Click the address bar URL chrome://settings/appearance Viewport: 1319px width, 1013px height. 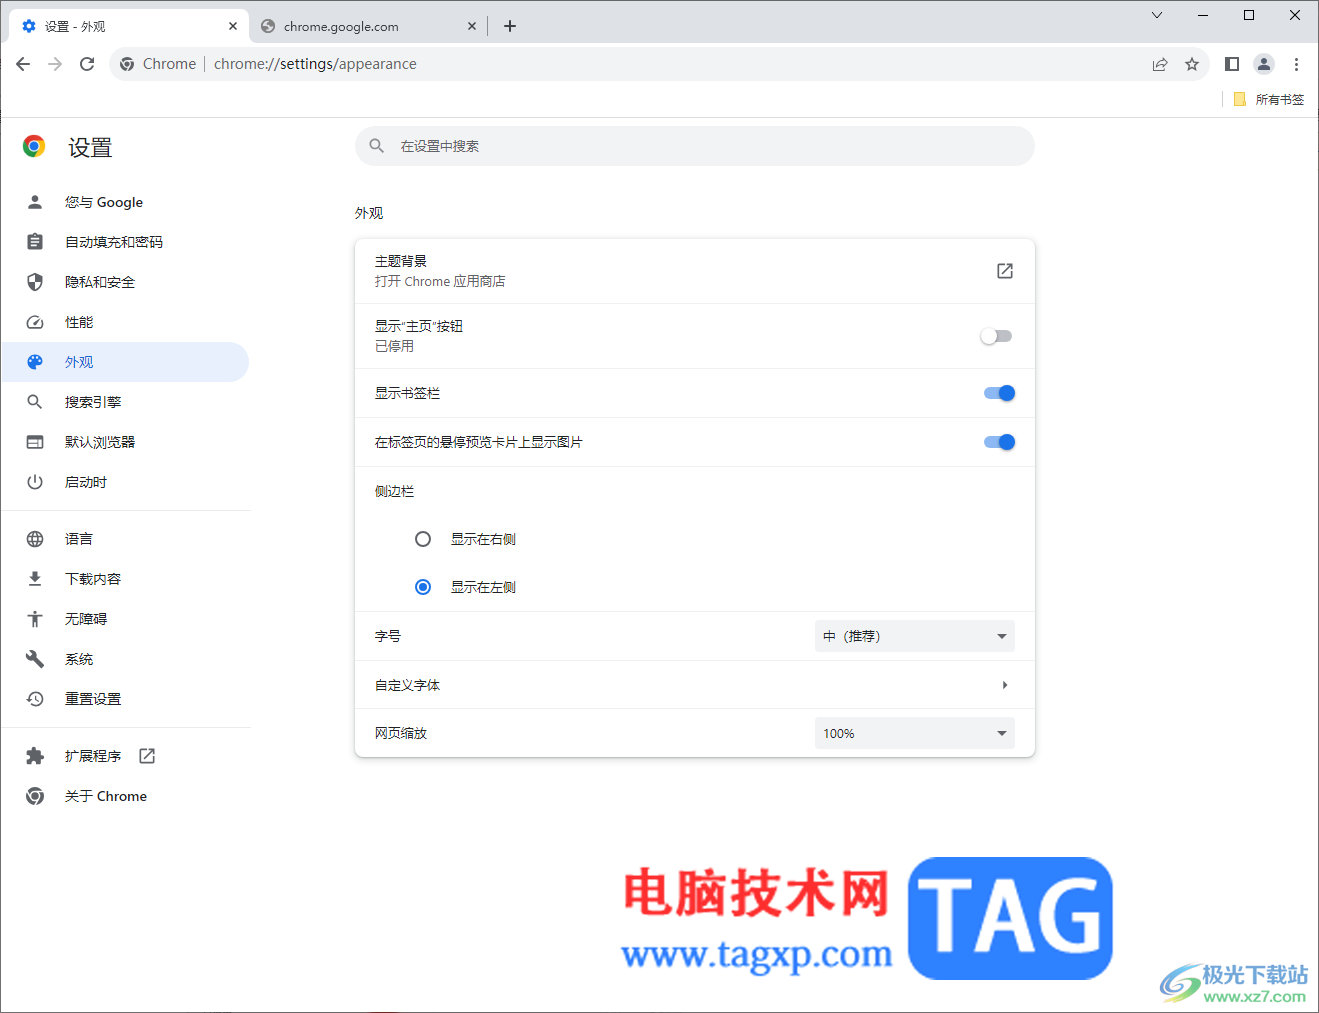[315, 64]
